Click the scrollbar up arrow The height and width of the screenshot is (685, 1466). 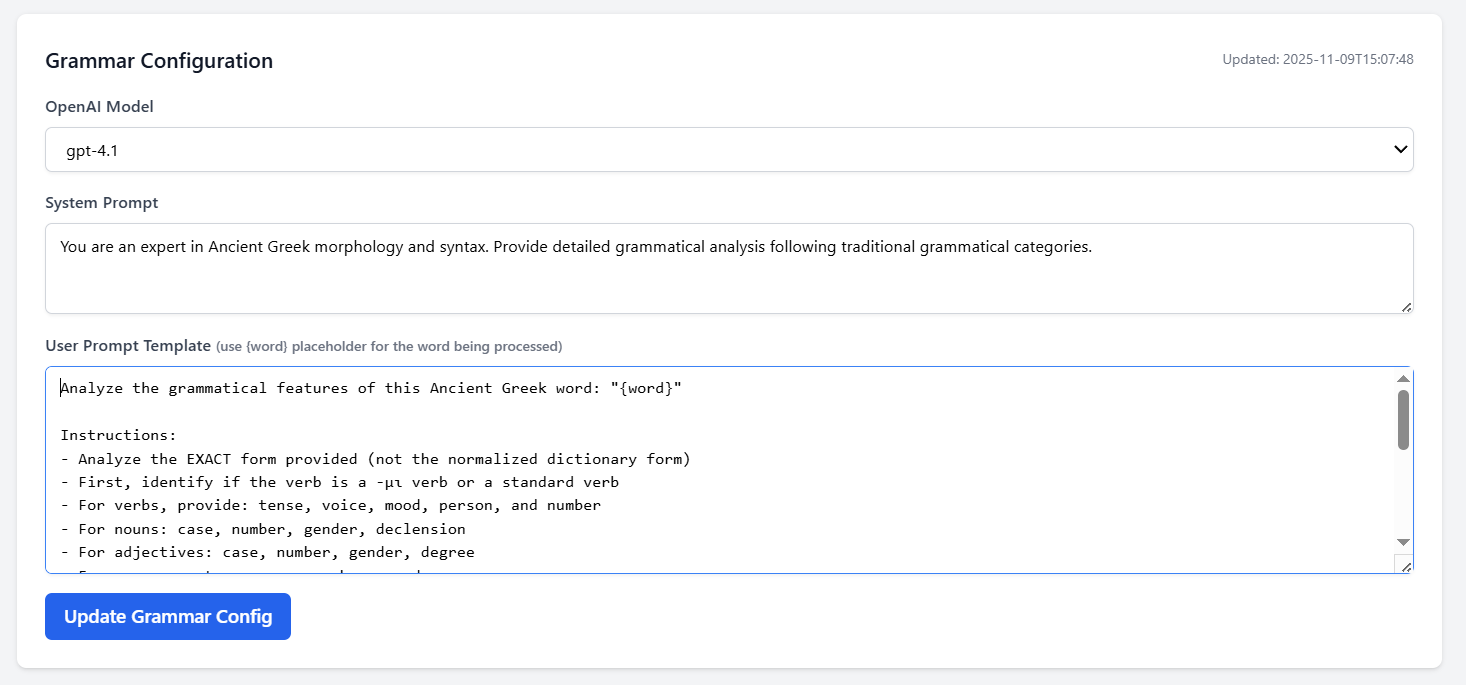1403,378
